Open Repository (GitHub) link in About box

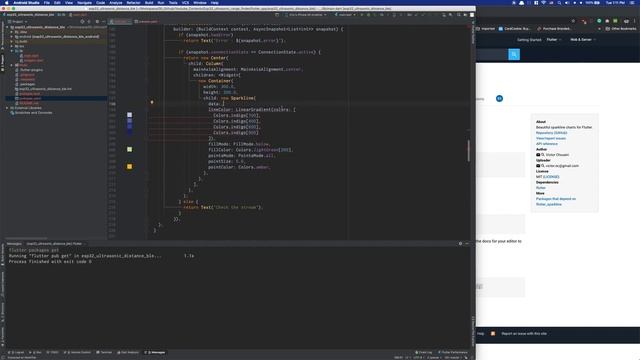[551, 133]
